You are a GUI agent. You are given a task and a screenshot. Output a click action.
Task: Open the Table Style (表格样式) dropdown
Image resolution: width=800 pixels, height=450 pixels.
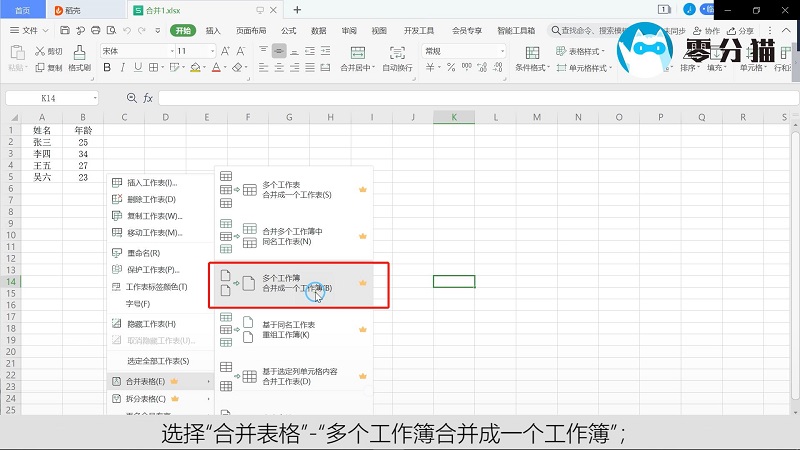580,51
